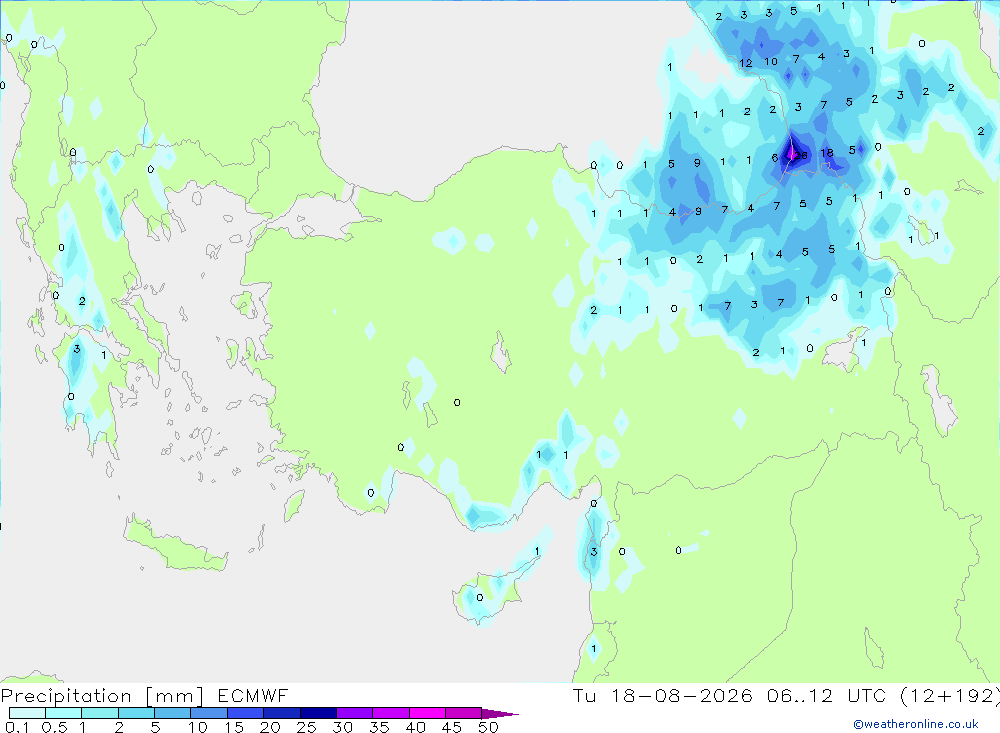The image size is (1000, 733).
Task: Click the '10' value on the map
Action: pos(771,61)
